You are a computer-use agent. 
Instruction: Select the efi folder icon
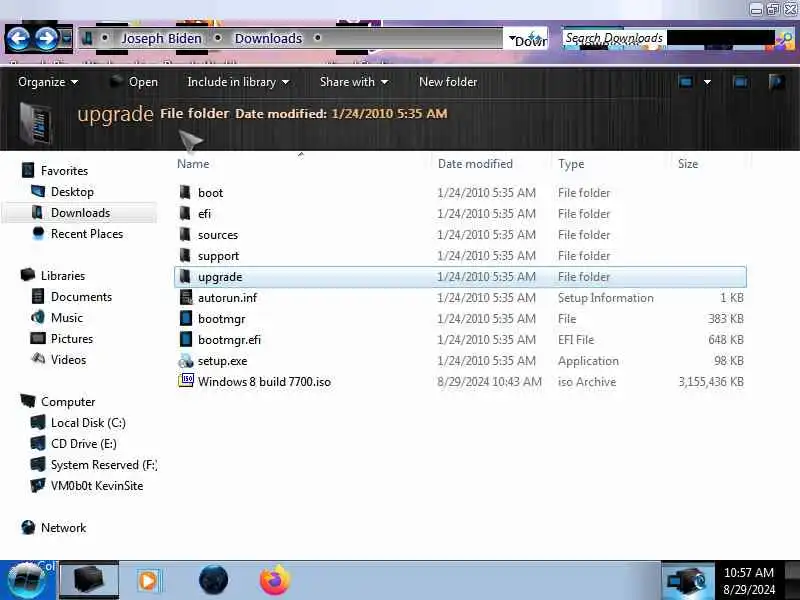coord(185,213)
